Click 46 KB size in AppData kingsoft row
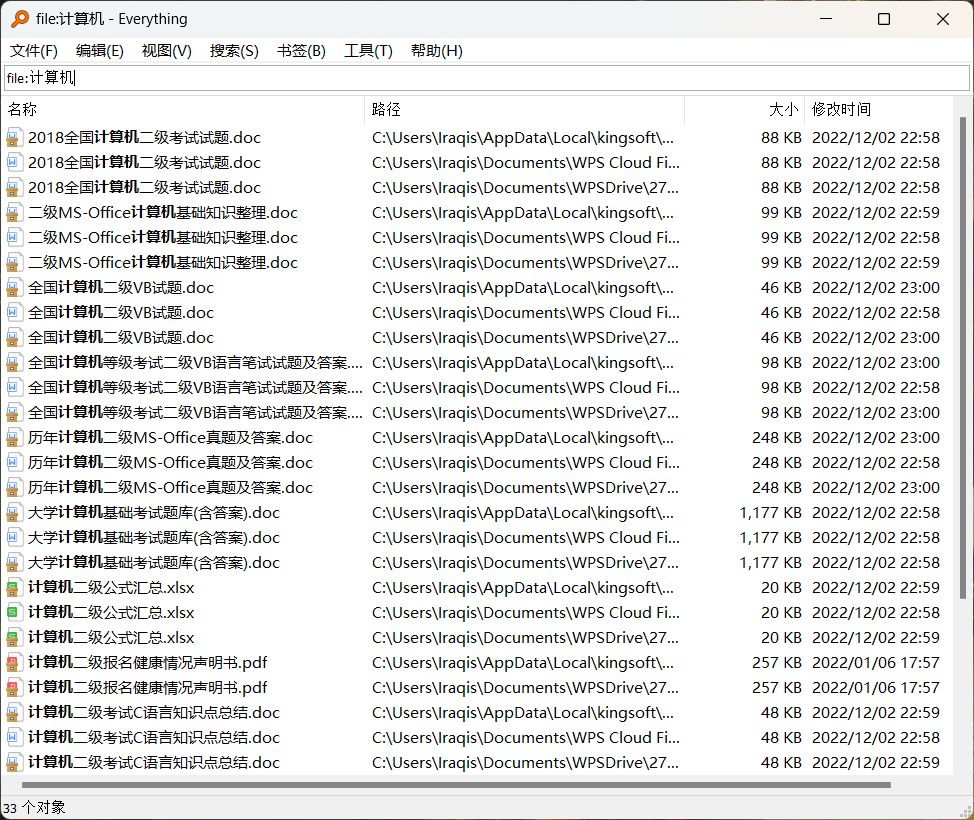974x820 pixels. pyautogui.click(x=781, y=288)
